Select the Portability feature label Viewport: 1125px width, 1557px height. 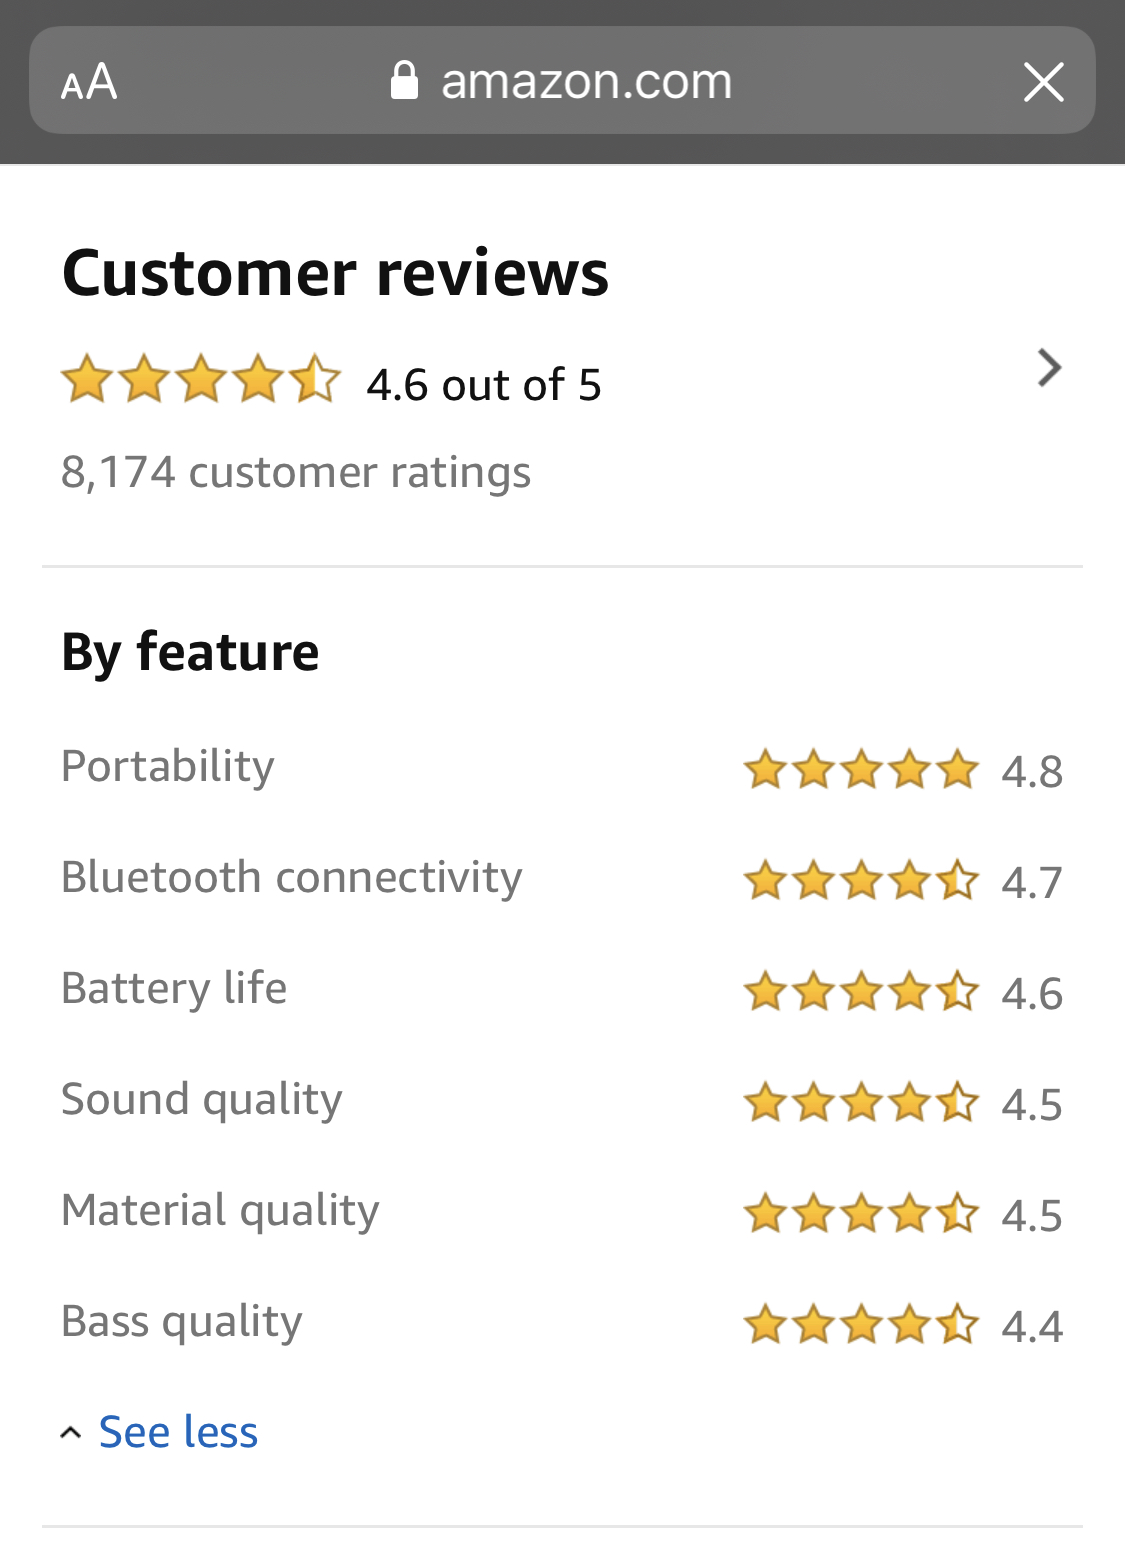pos(168,767)
